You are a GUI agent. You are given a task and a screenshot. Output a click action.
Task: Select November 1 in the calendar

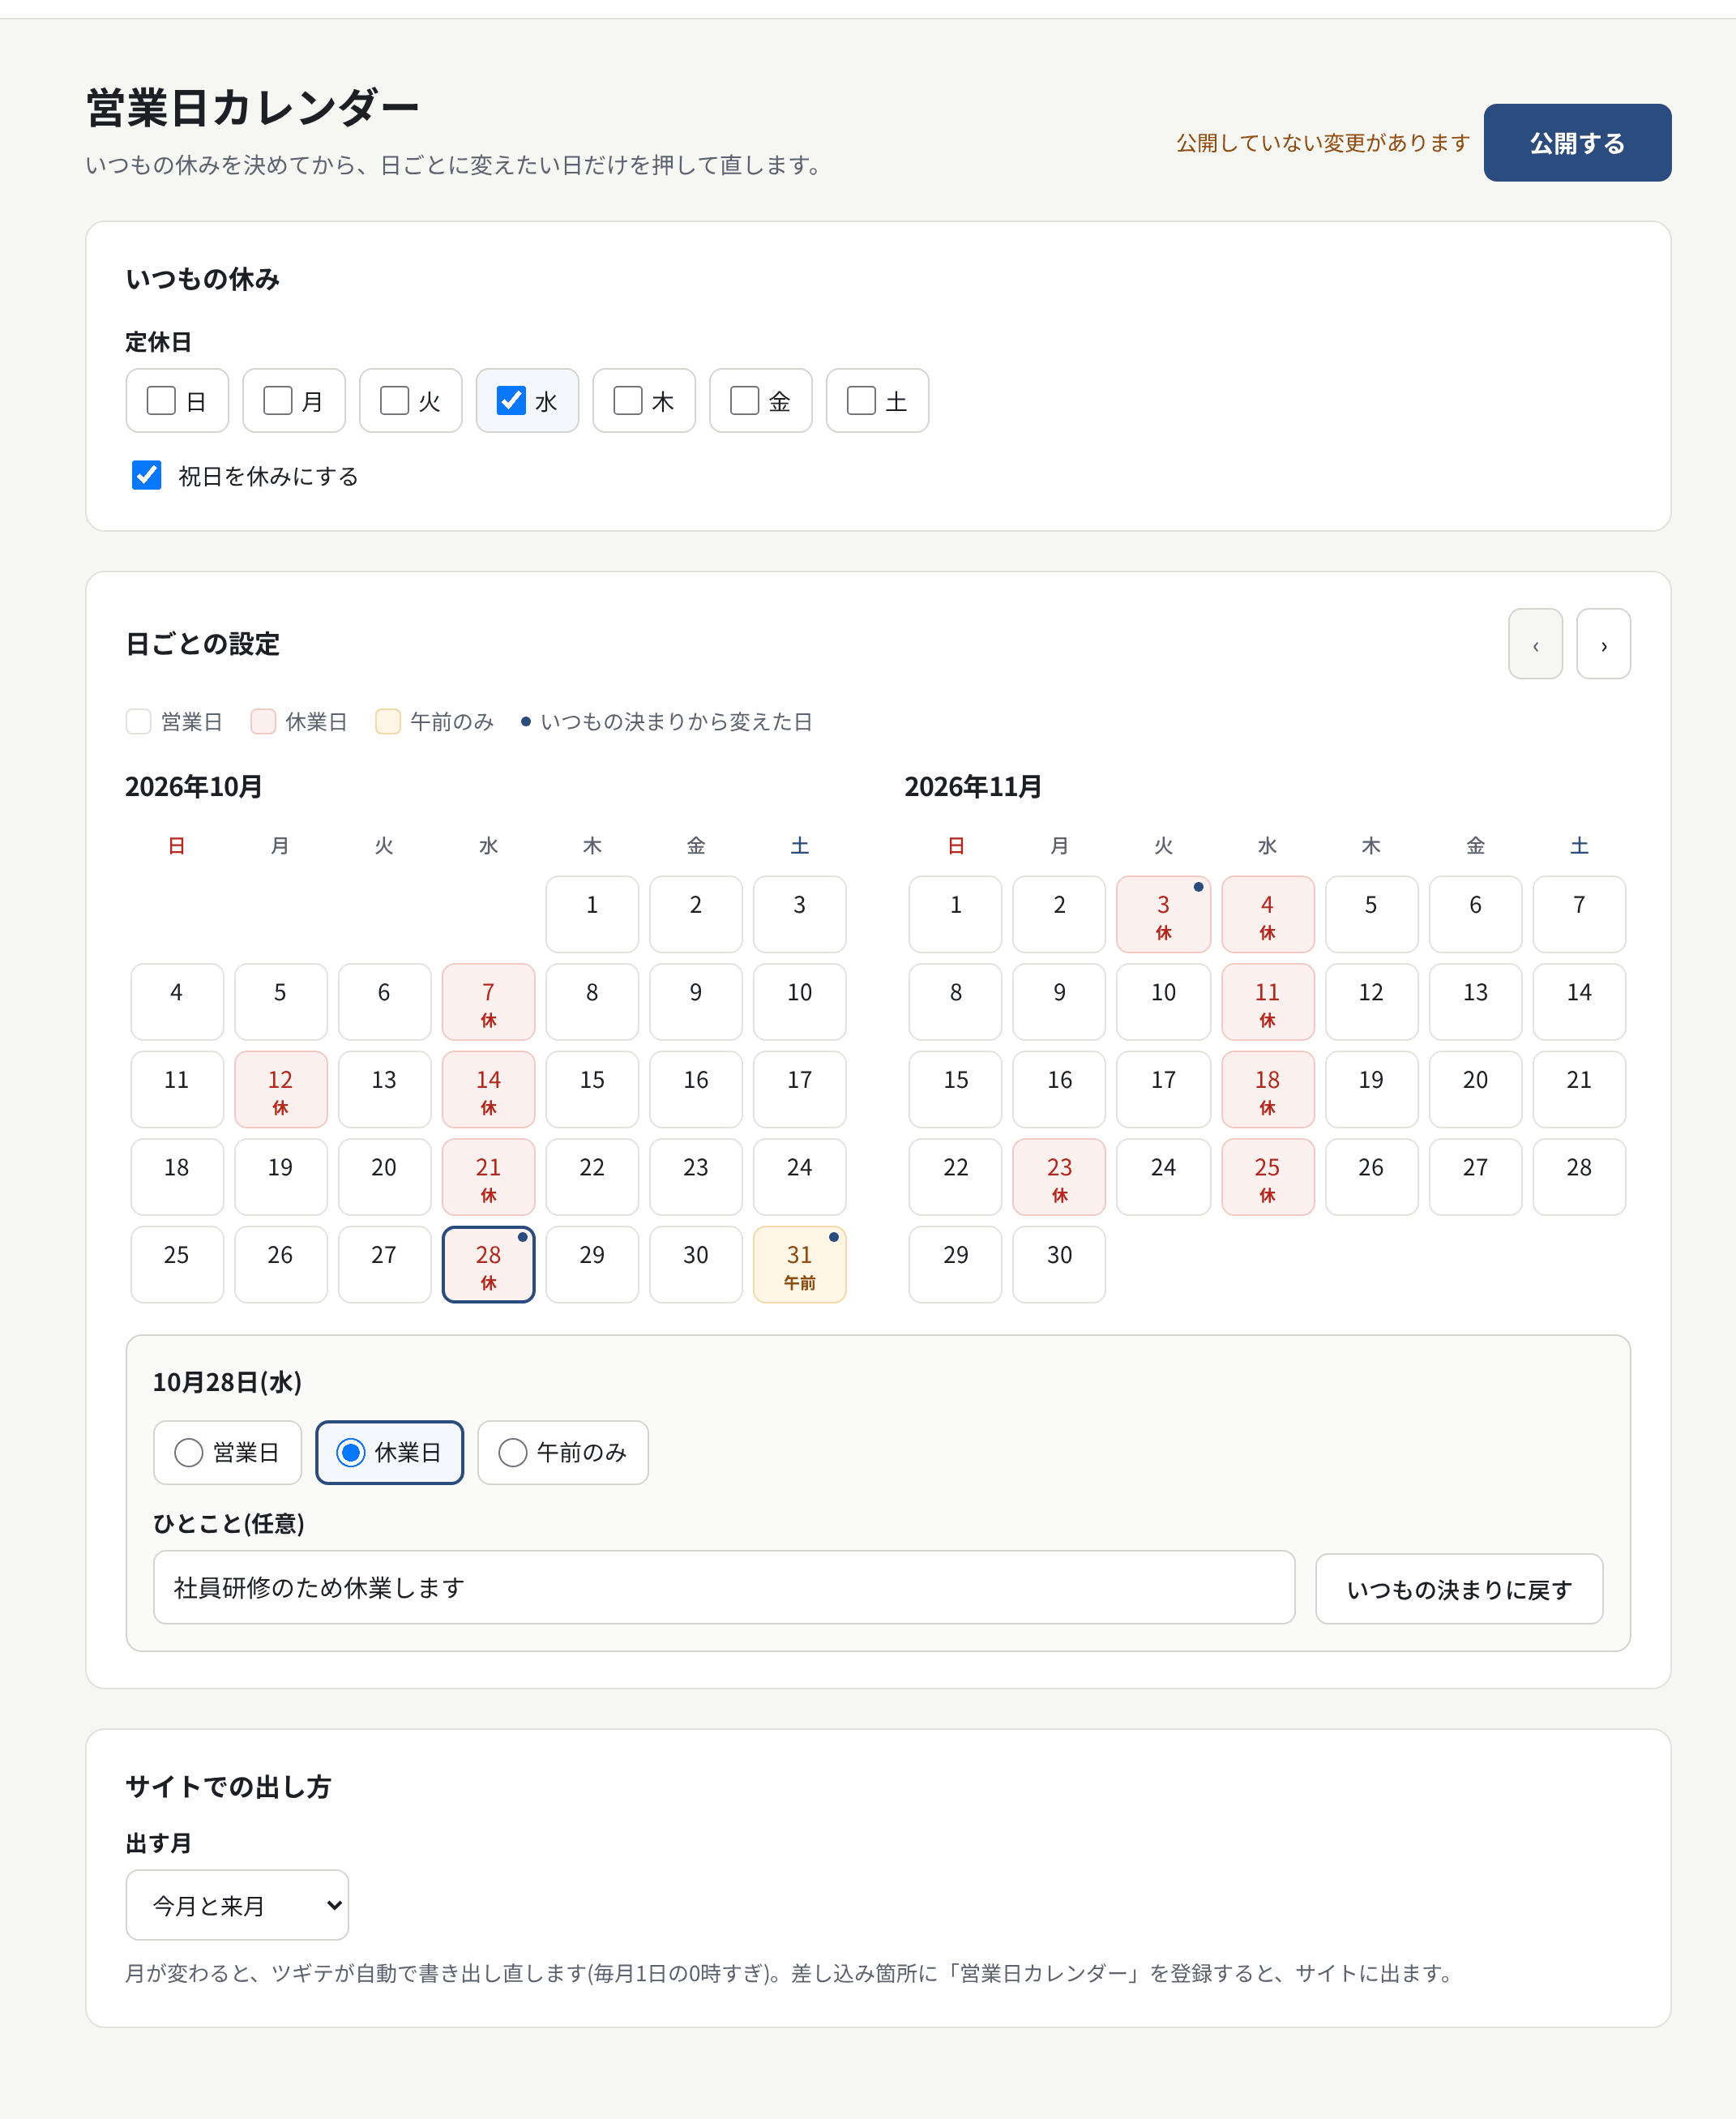point(955,915)
